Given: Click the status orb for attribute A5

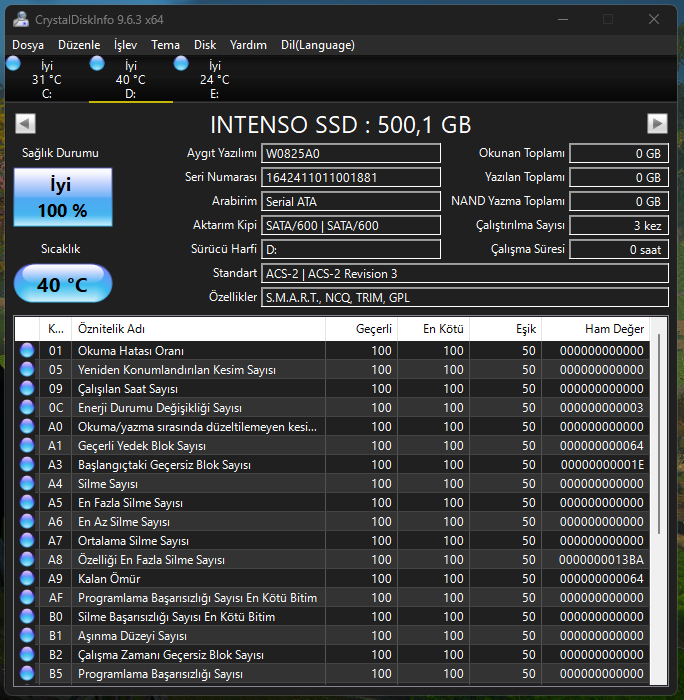Looking at the screenshot, I should pos(27,503).
